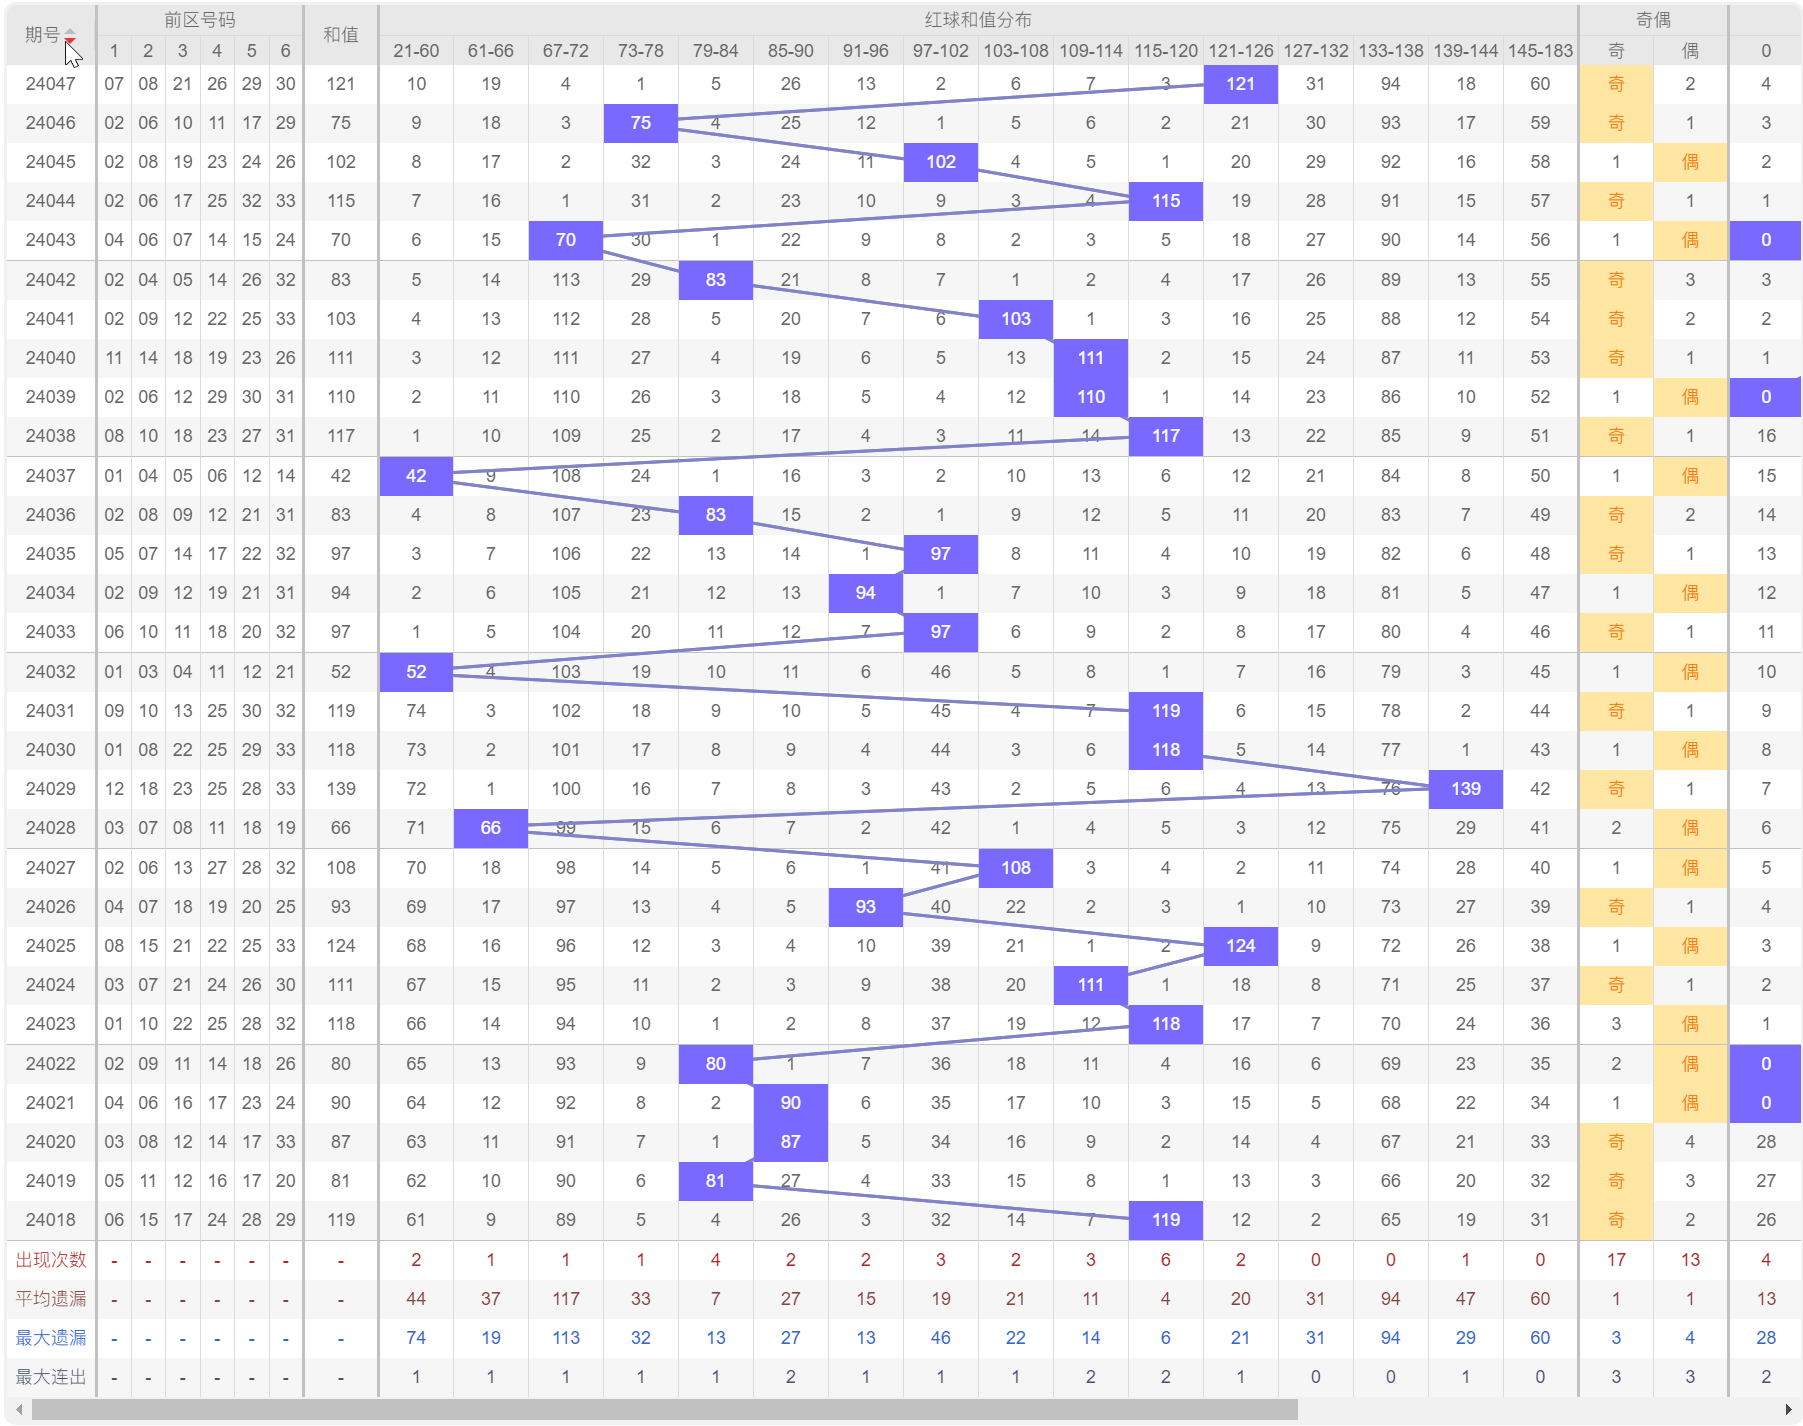The height and width of the screenshot is (1426, 1803).
Task: Select the 85-90 range column header
Action: [x=791, y=51]
